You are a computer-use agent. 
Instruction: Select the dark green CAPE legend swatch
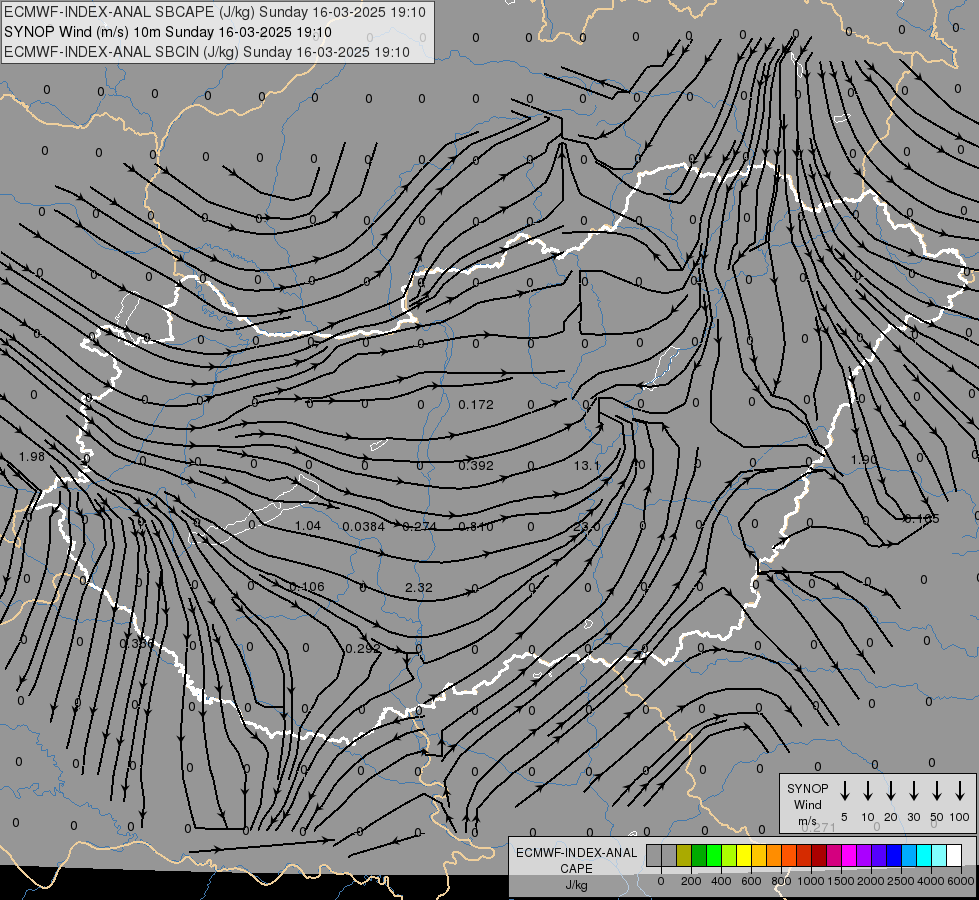point(699,855)
